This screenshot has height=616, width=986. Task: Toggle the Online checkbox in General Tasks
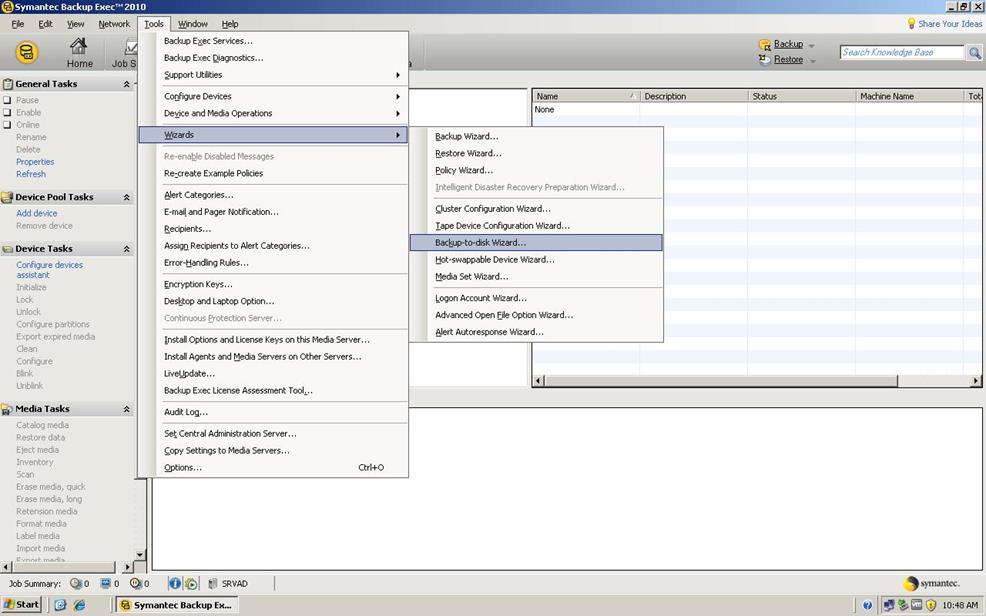pos(7,124)
